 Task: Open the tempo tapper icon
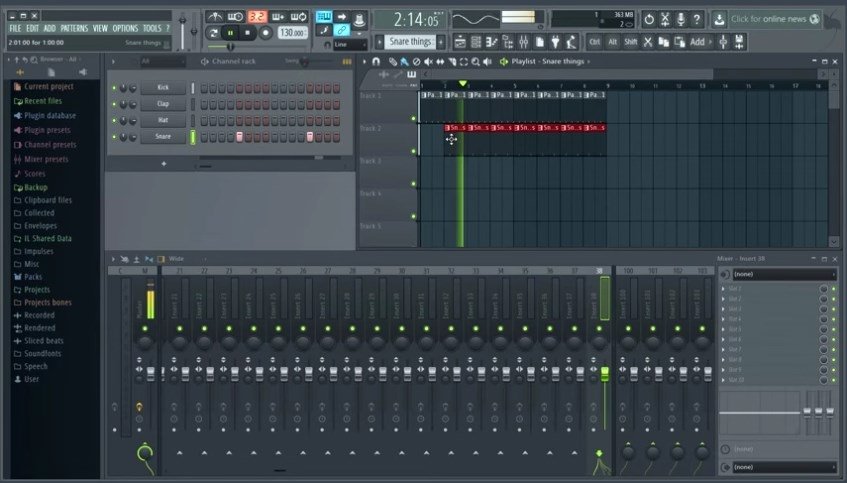(x=571, y=42)
